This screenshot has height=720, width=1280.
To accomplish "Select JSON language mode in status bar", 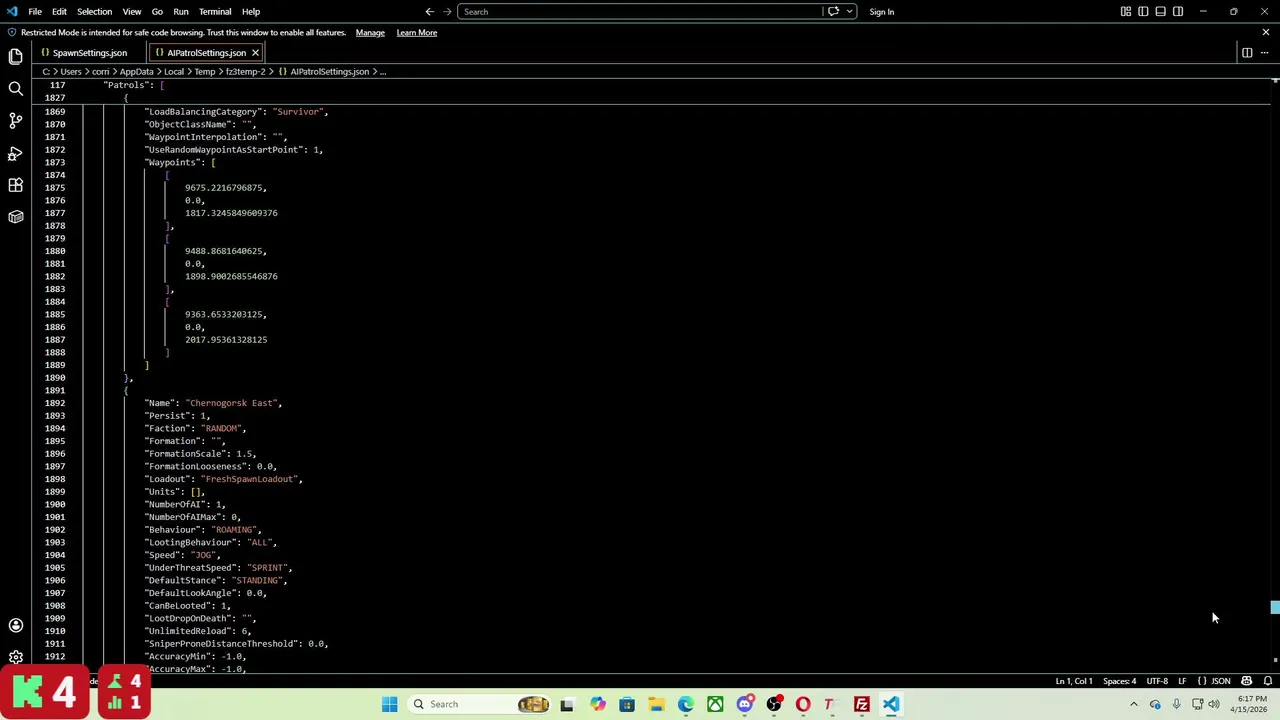I will pos(1221,681).
